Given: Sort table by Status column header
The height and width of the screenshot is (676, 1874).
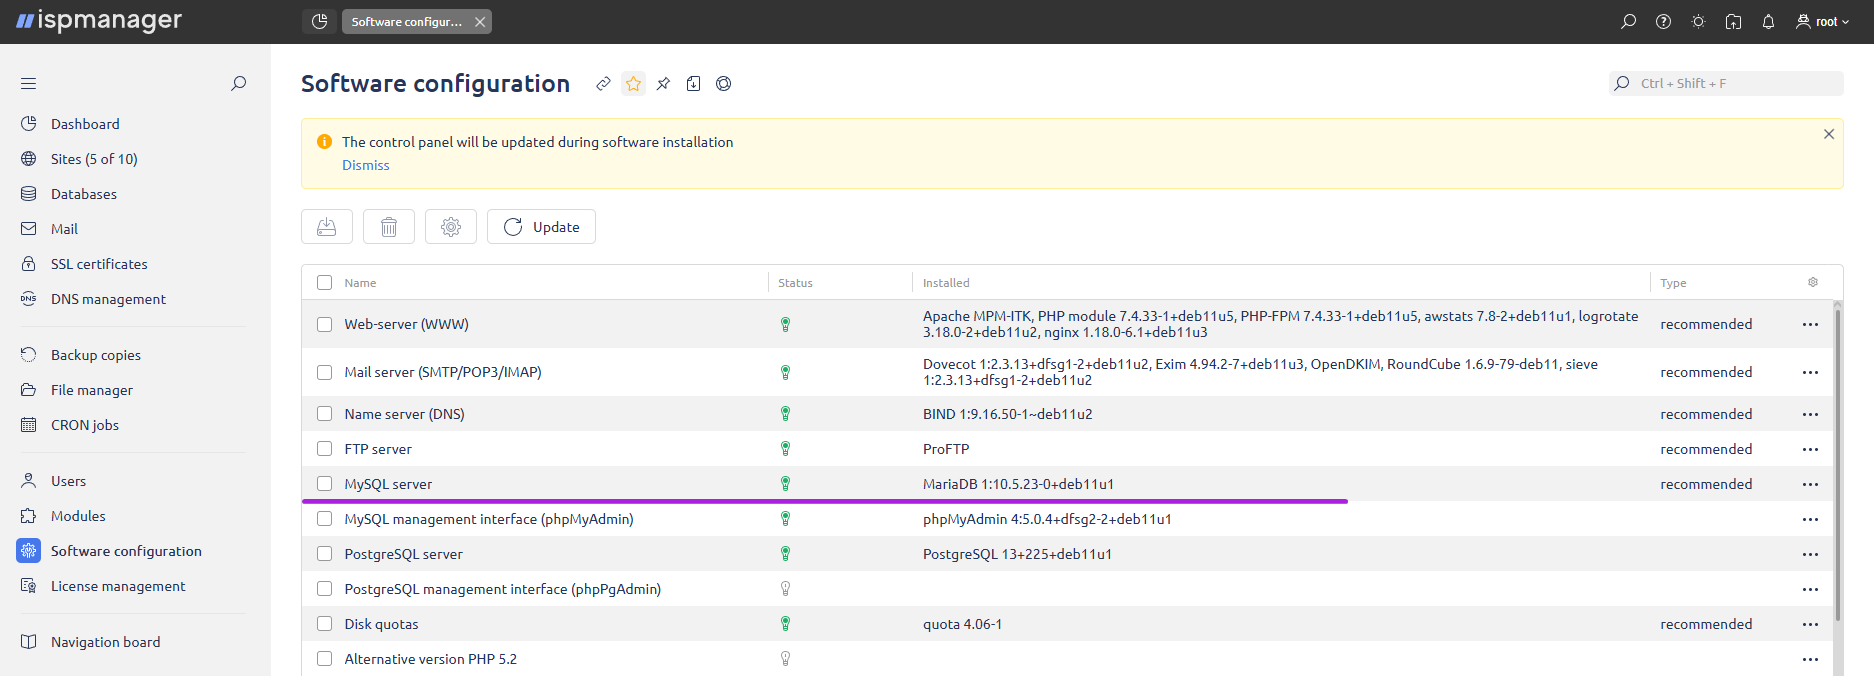Looking at the screenshot, I should (x=795, y=283).
